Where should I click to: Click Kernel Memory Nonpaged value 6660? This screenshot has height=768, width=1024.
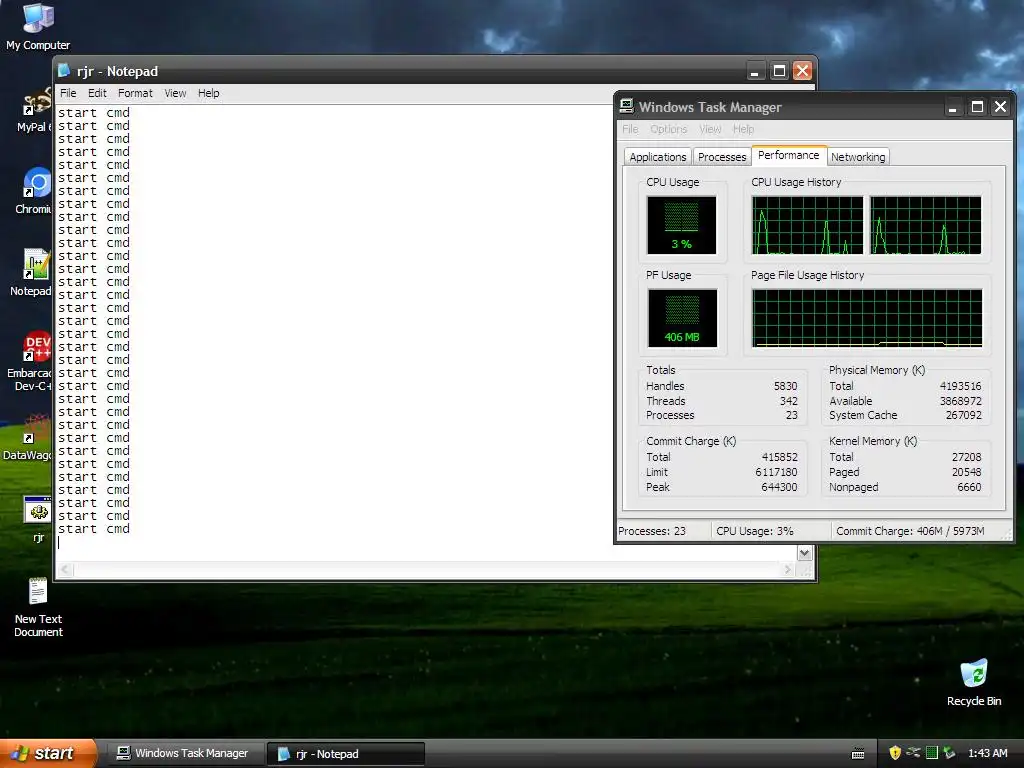(968, 487)
